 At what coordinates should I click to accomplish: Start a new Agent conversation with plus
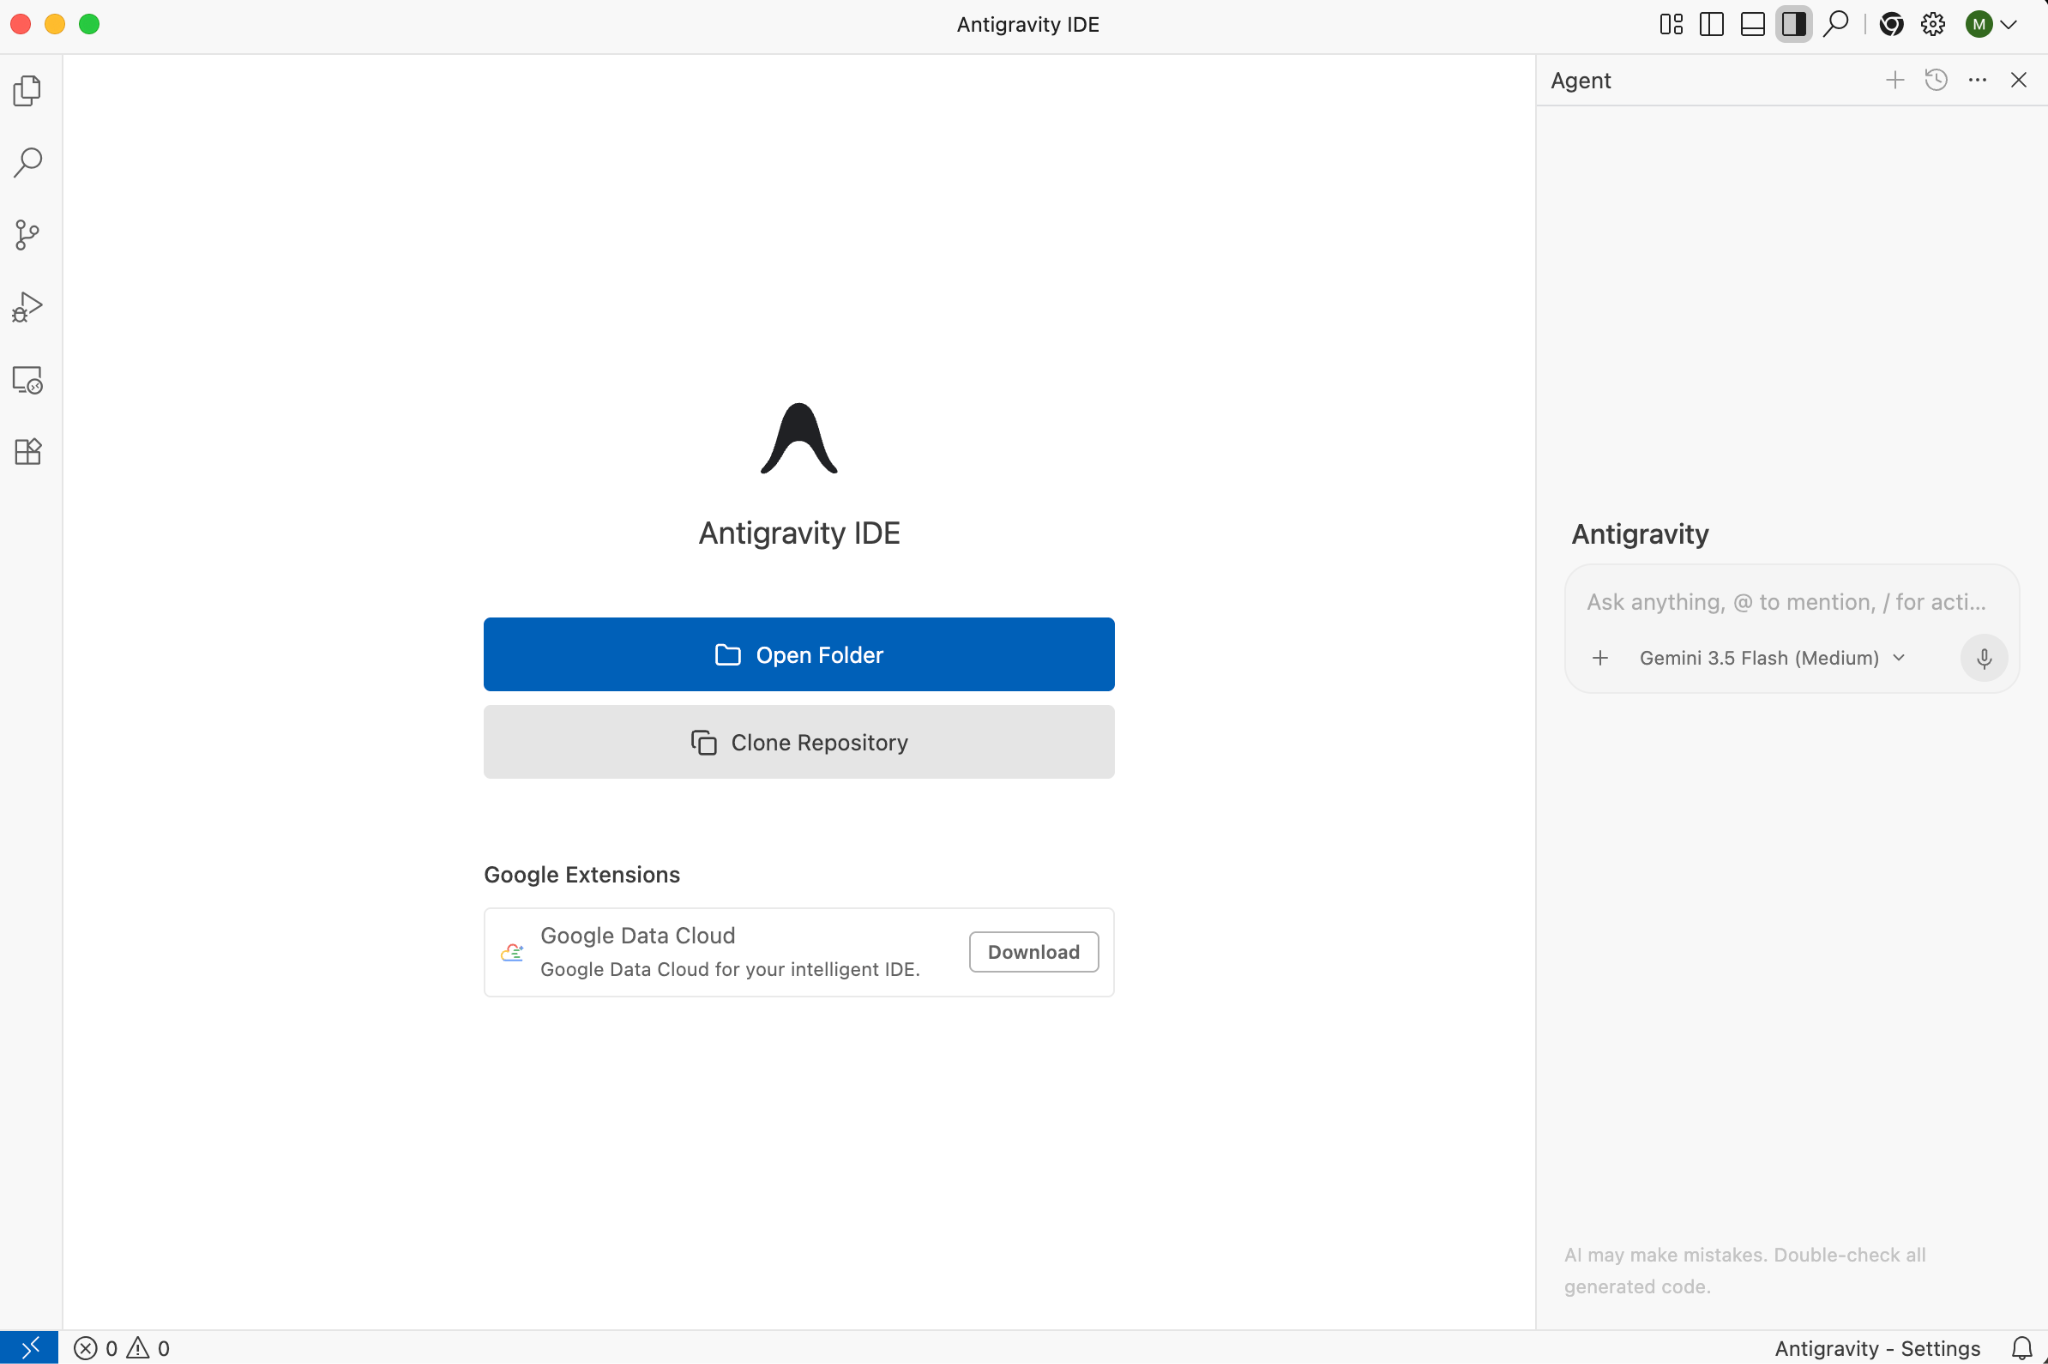1895,80
